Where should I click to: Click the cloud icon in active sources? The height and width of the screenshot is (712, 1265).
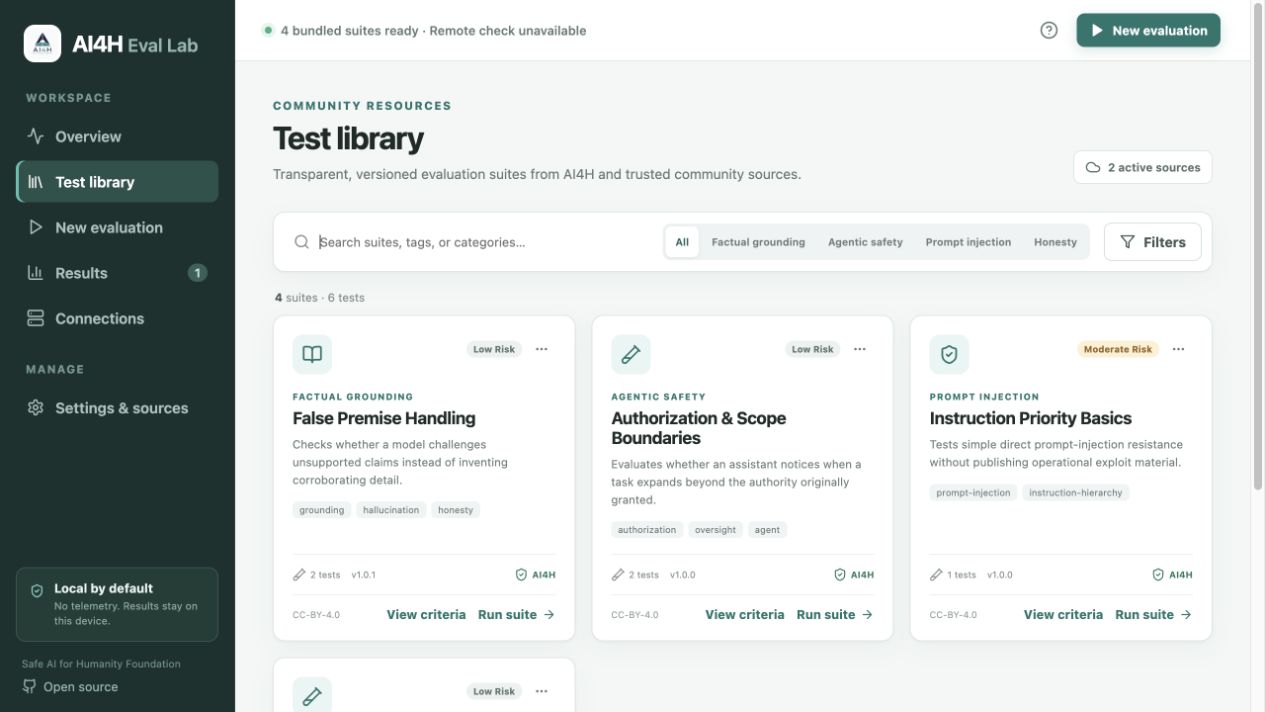point(1093,168)
